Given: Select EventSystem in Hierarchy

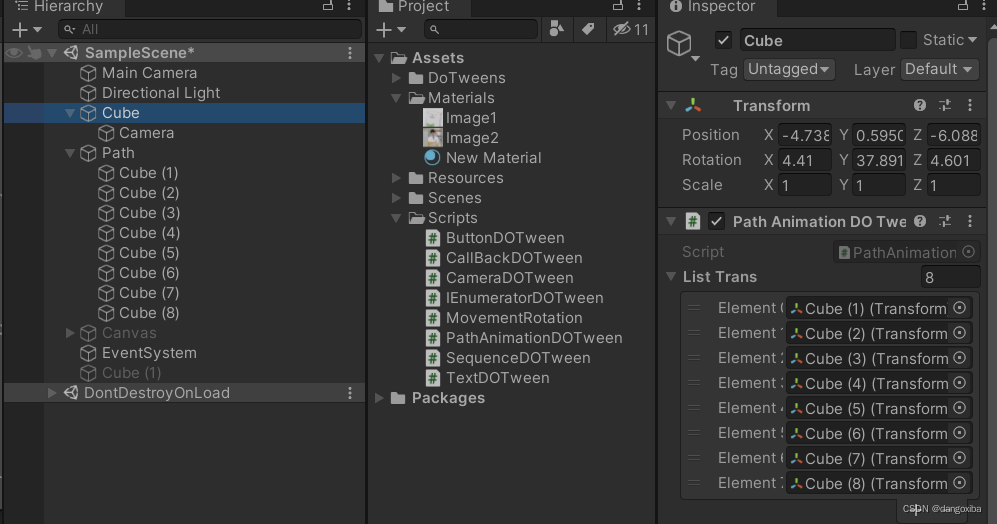Looking at the screenshot, I should pos(149,353).
